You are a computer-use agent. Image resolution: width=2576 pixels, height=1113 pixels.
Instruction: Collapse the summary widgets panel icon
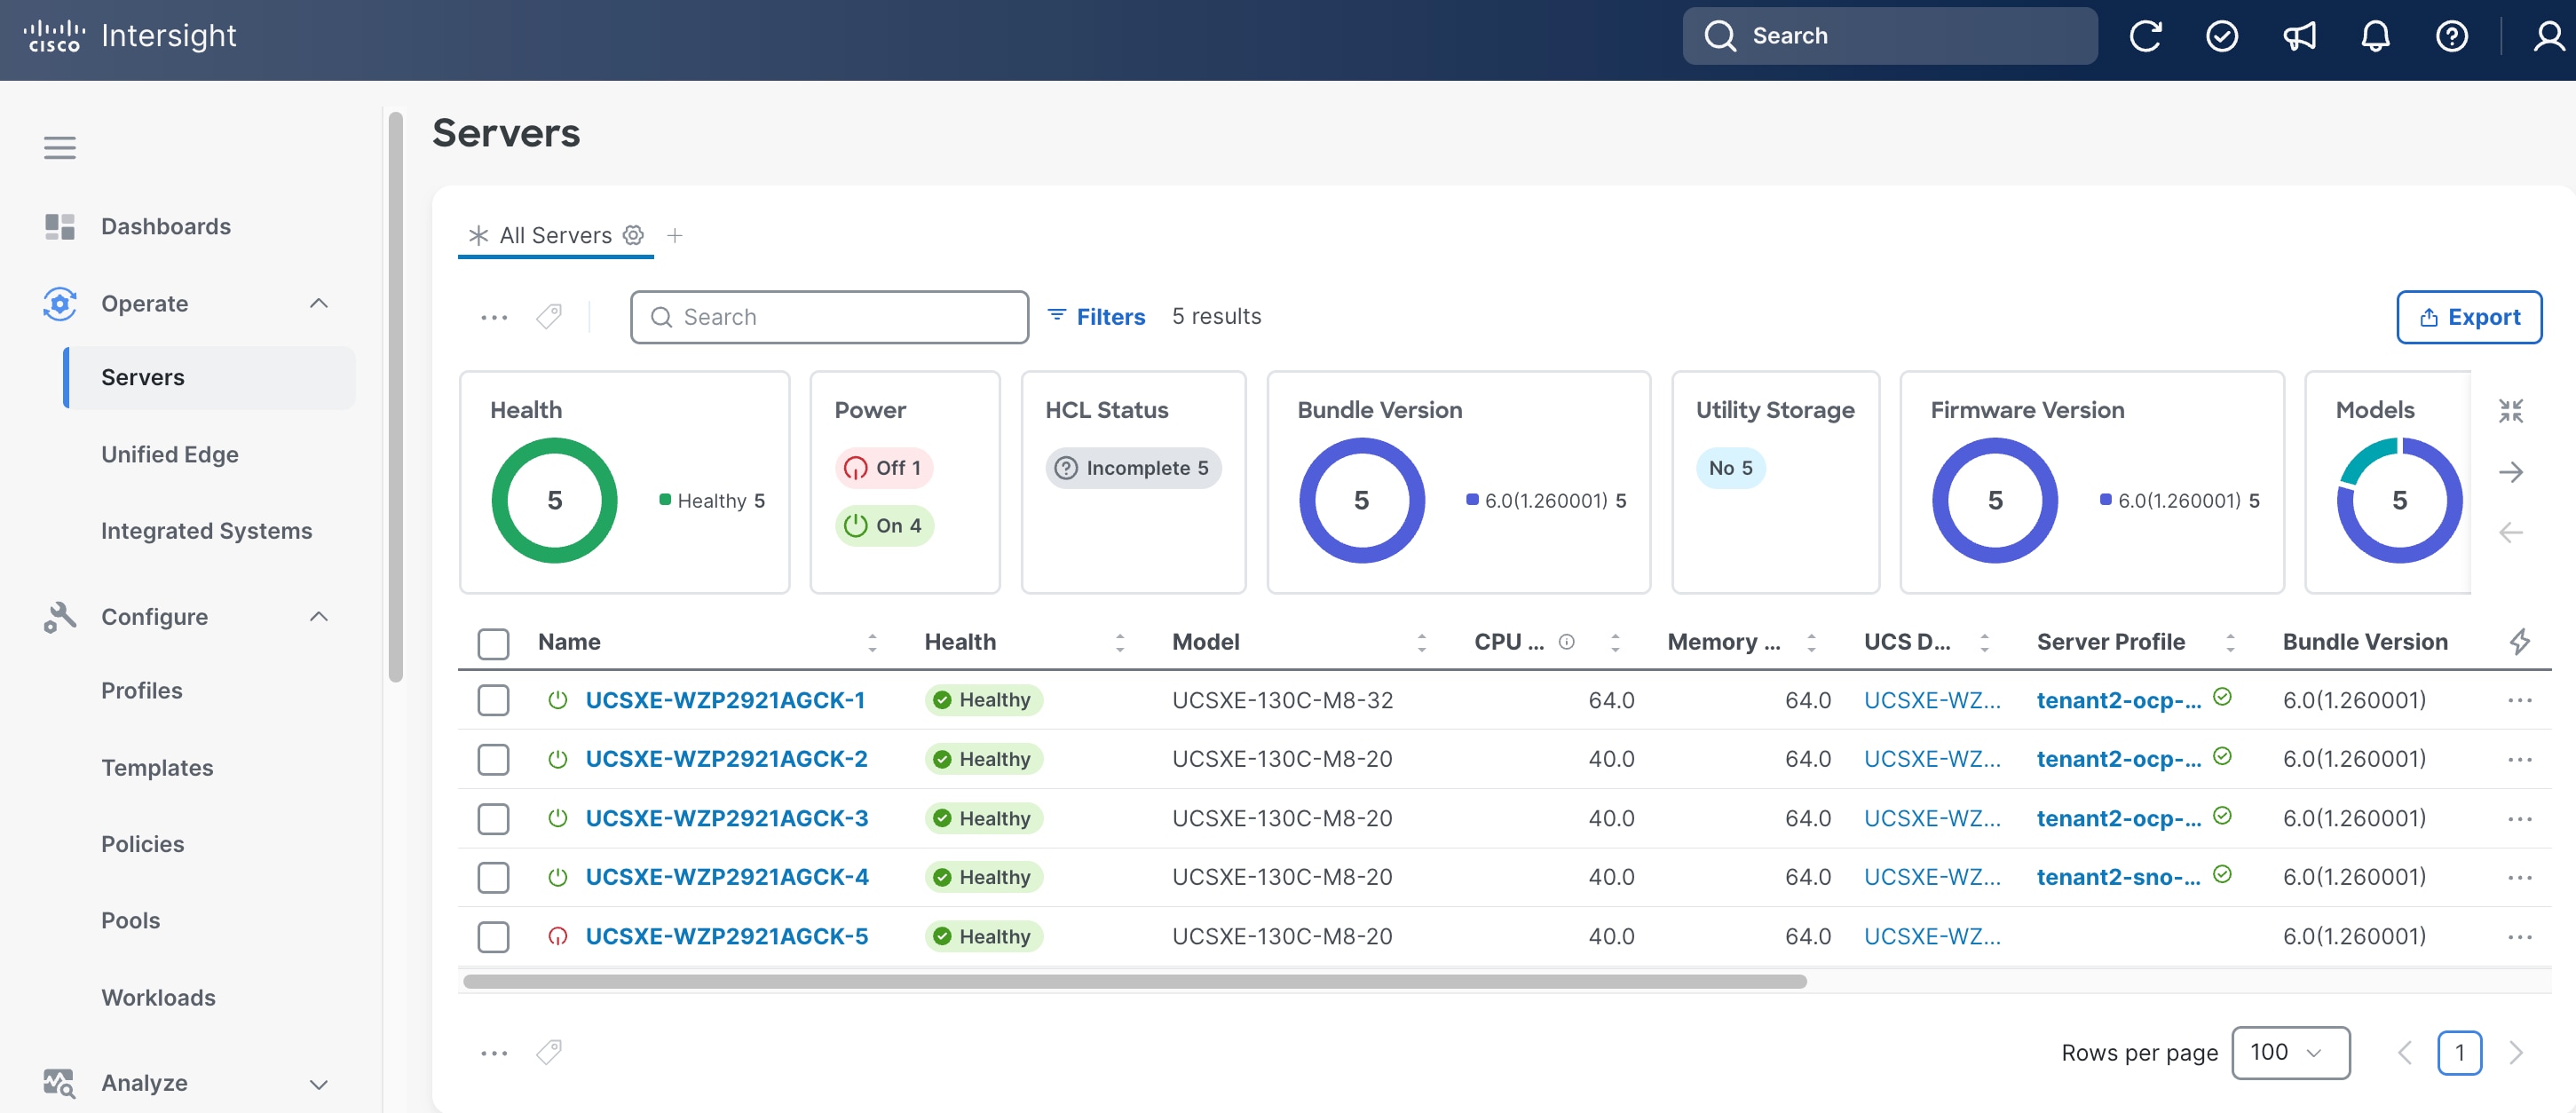[2510, 410]
